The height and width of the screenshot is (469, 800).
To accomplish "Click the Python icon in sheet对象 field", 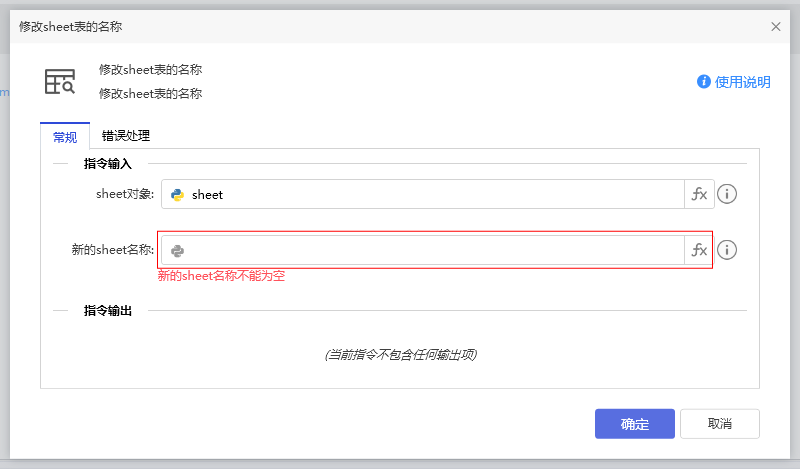I will pyautogui.click(x=178, y=195).
